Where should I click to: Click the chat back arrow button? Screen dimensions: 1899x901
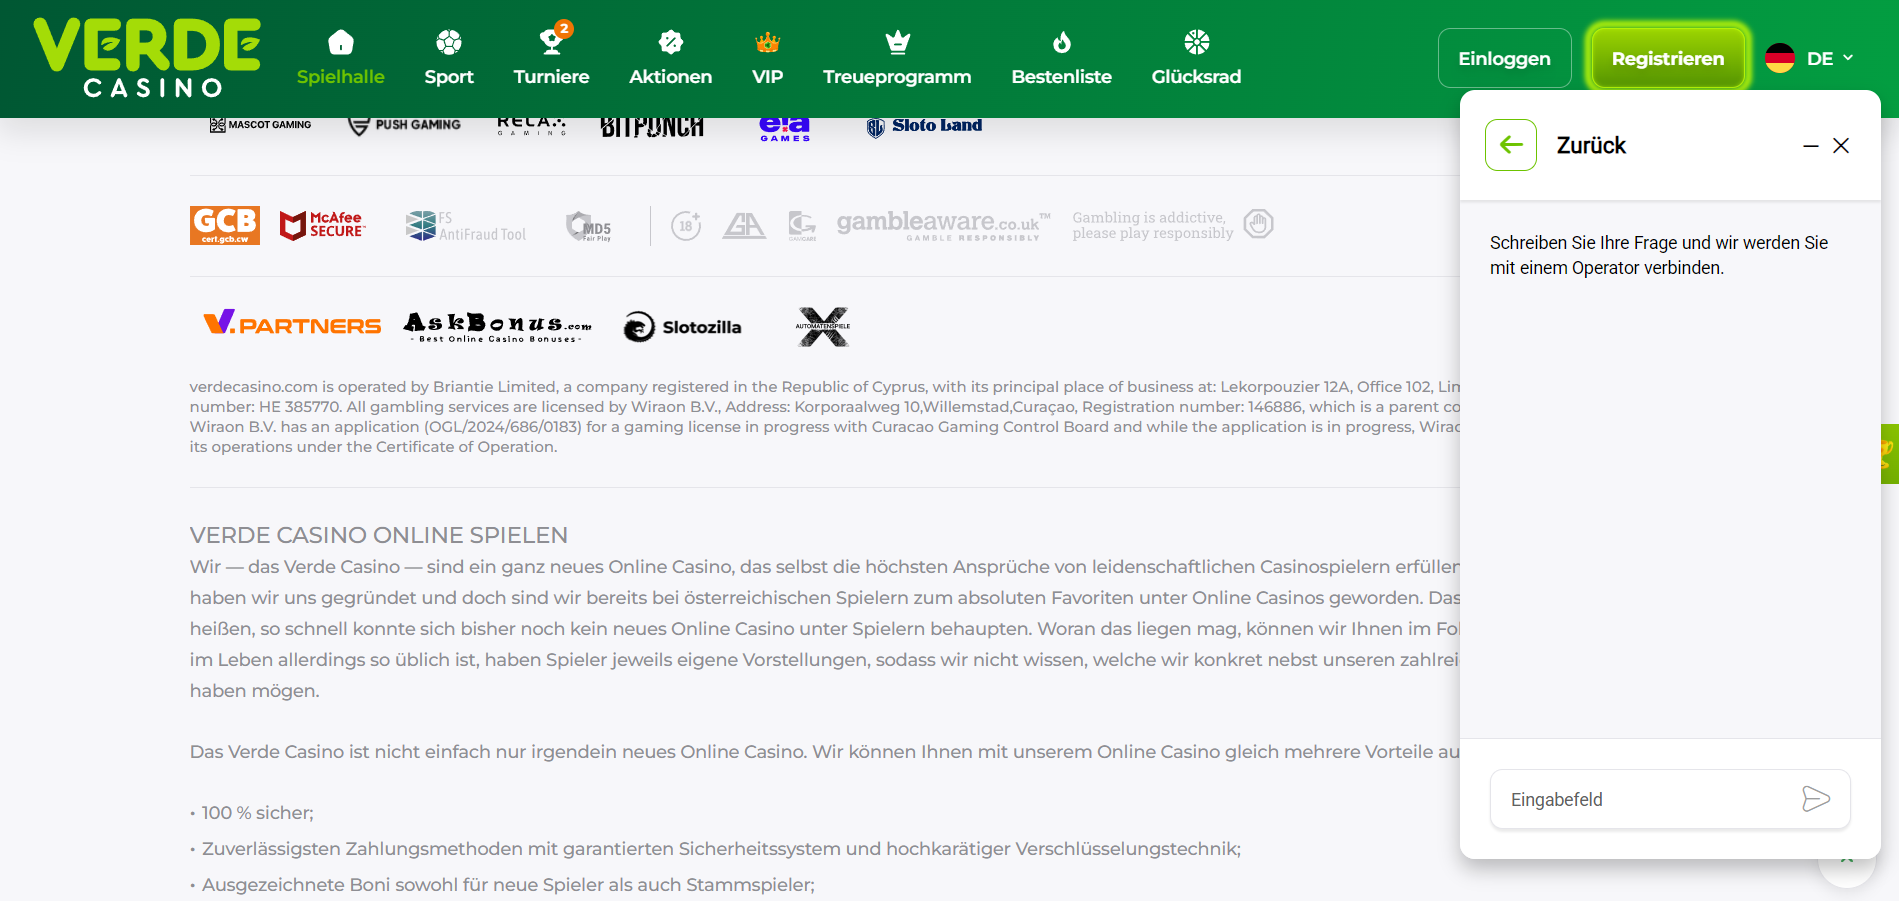coord(1511,145)
